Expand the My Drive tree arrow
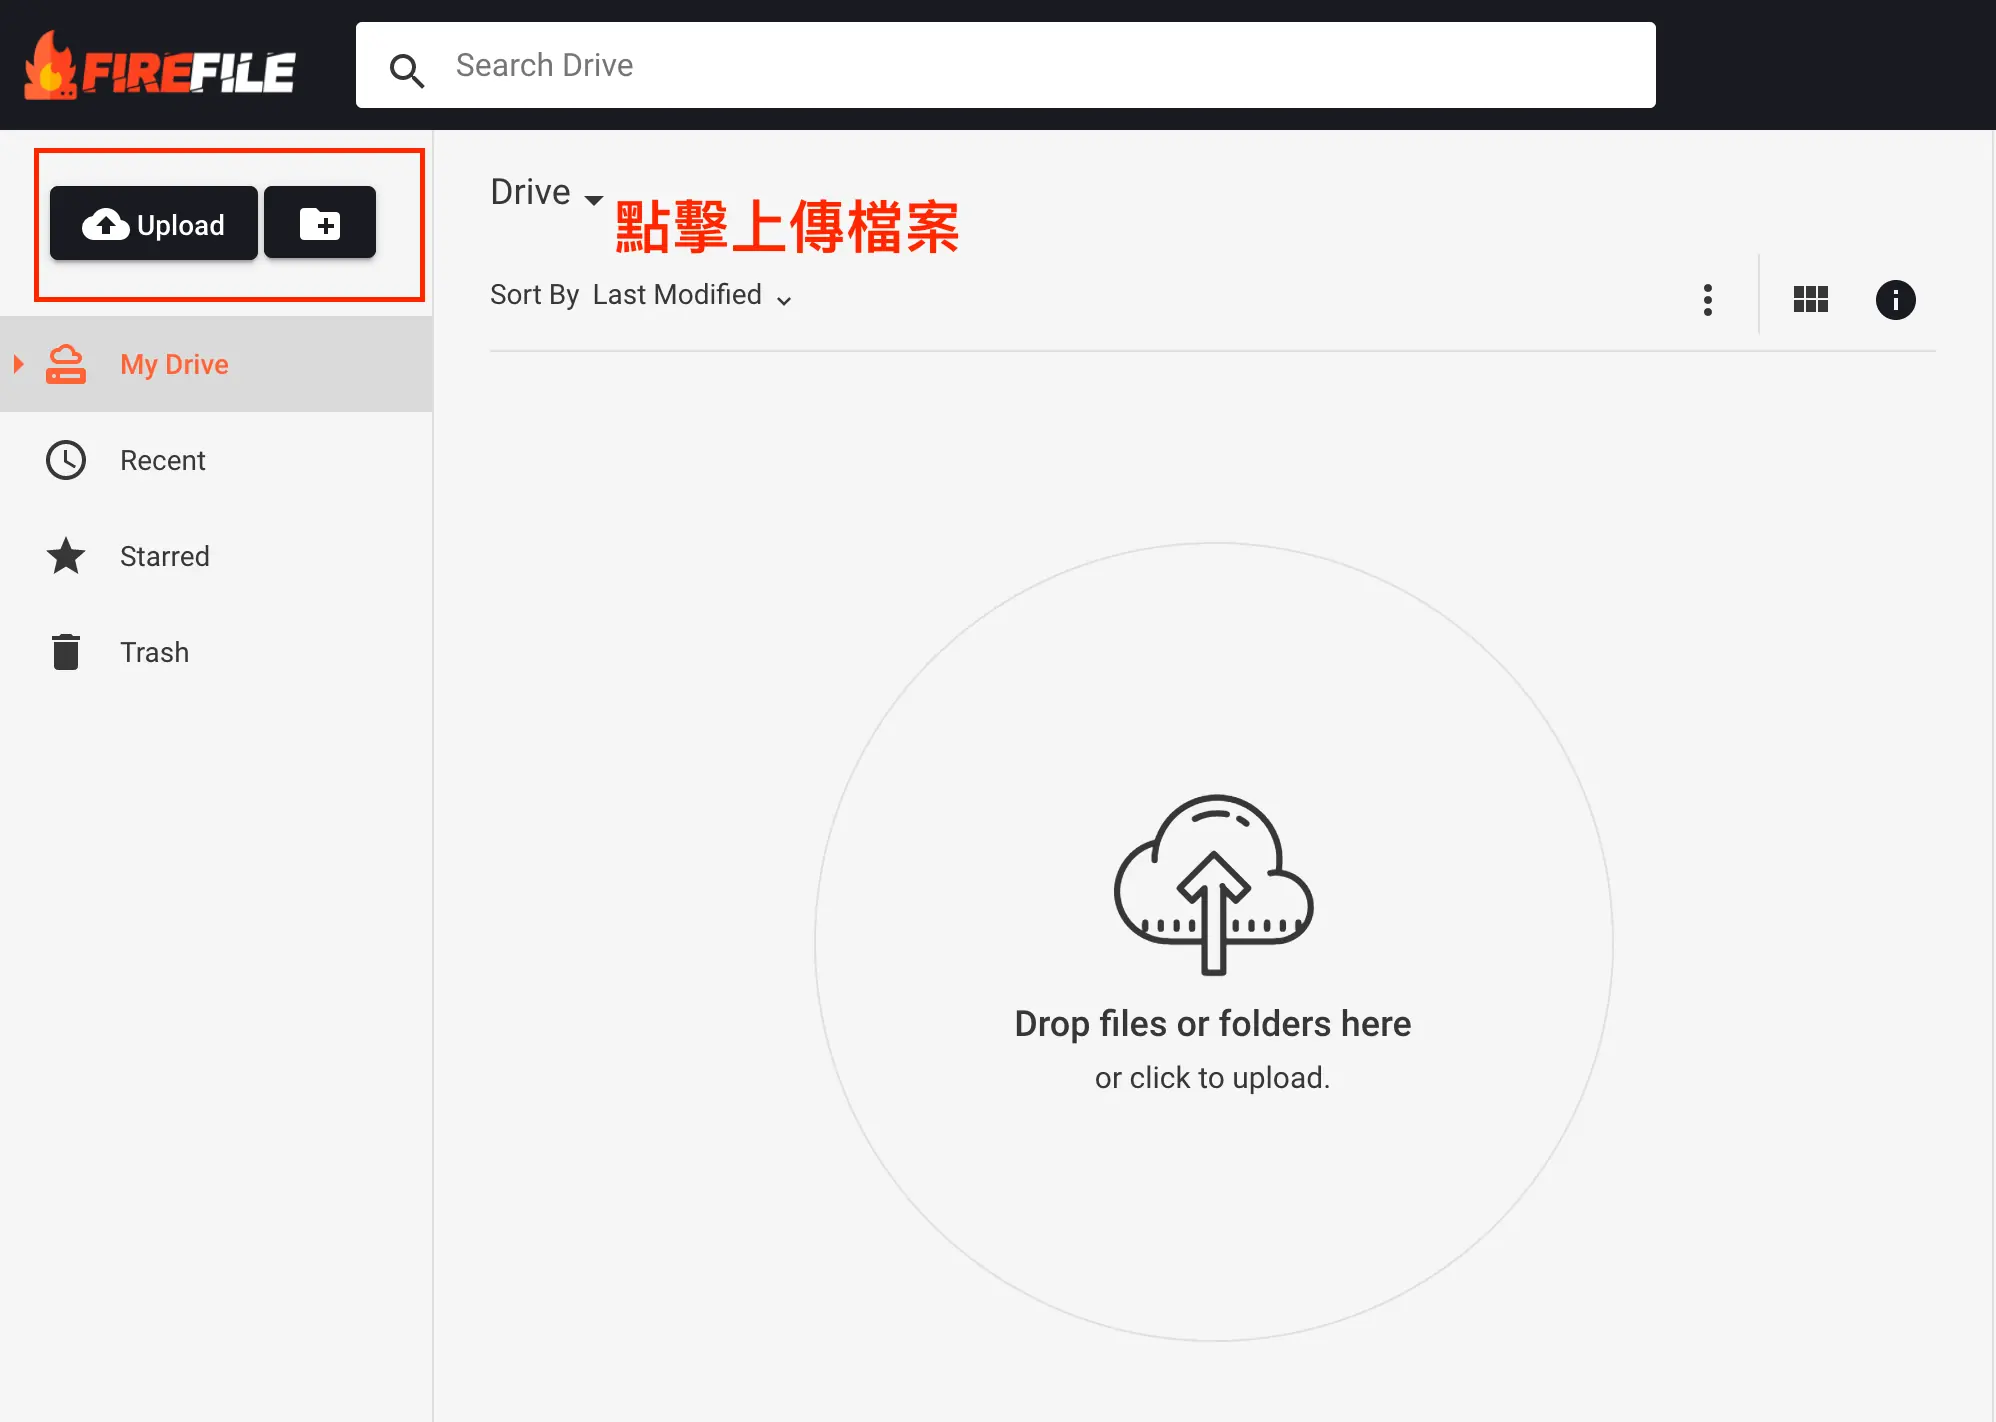Image resolution: width=1996 pixels, height=1422 pixels. click(18, 364)
